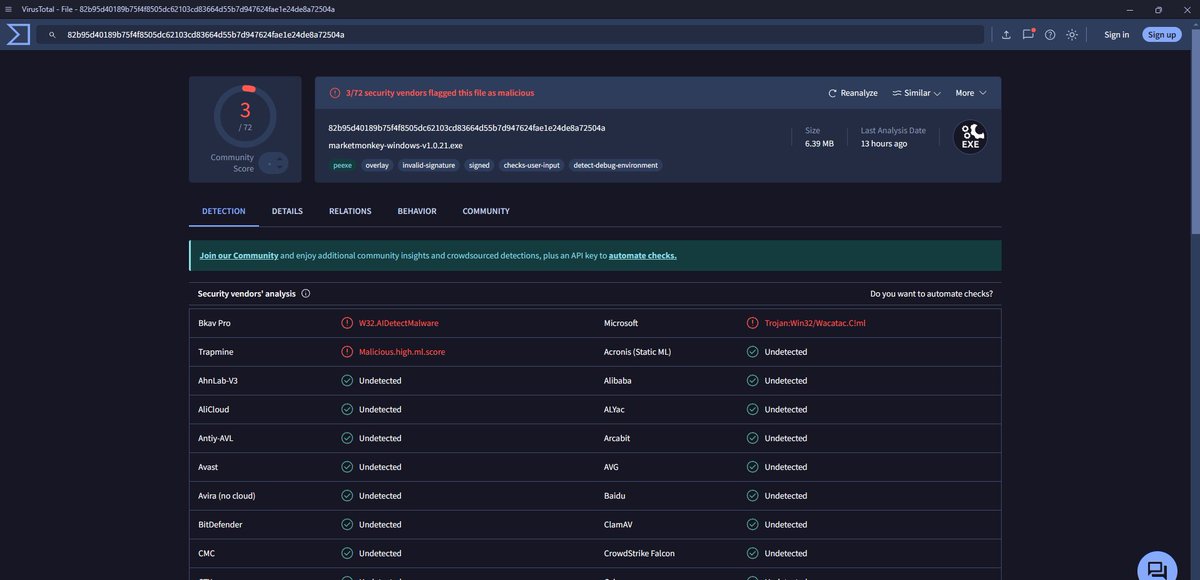Click the ALYac vendor name
The image size is (1200, 580).
pyautogui.click(x=614, y=410)
